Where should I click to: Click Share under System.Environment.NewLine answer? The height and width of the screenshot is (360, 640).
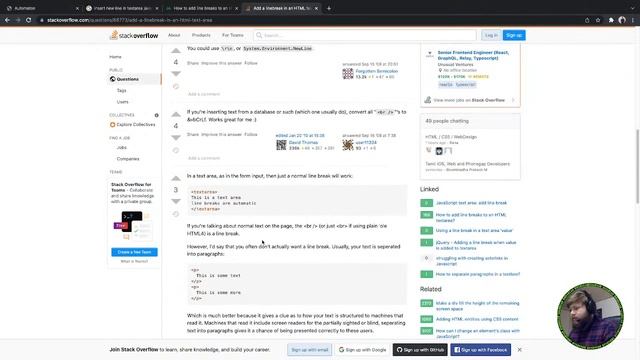[x=193, y=63]
